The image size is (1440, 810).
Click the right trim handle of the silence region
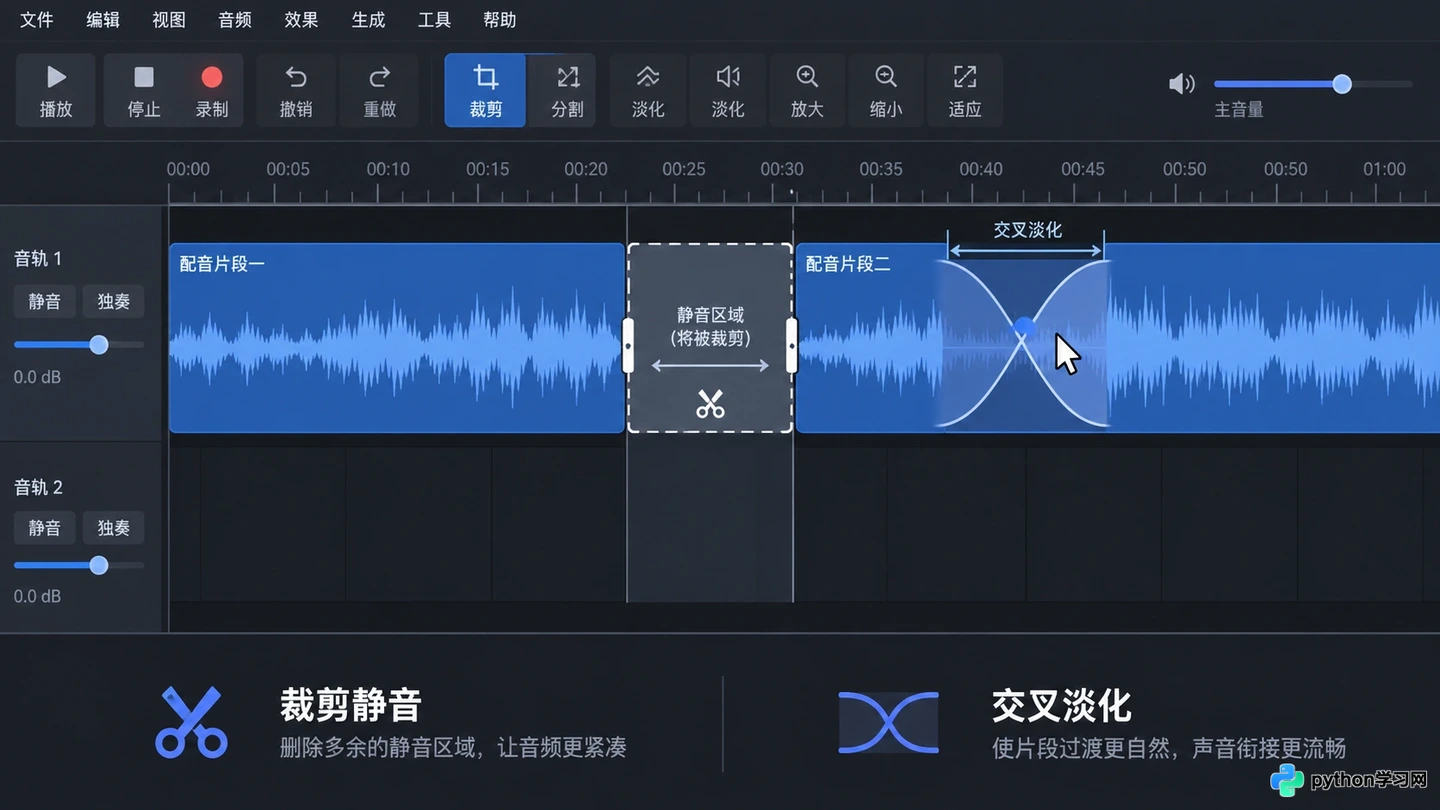point(792,345)
